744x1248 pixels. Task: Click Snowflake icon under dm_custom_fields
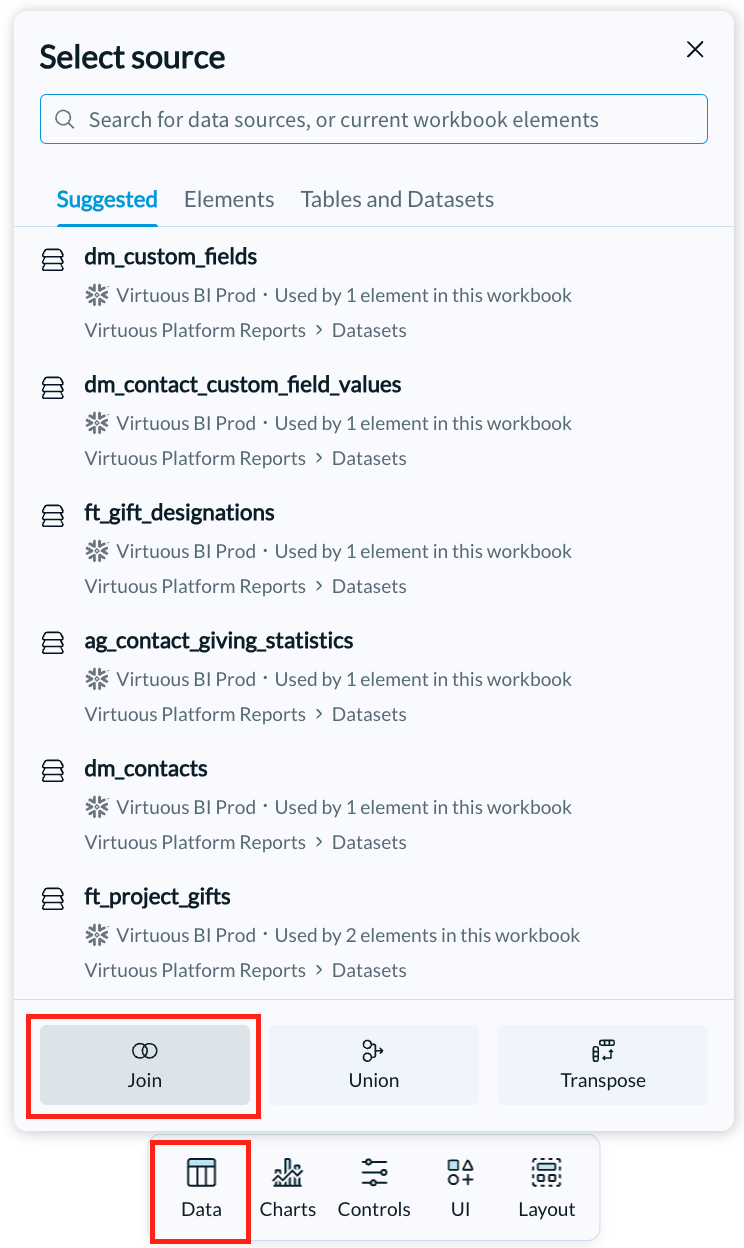(97, 295)
